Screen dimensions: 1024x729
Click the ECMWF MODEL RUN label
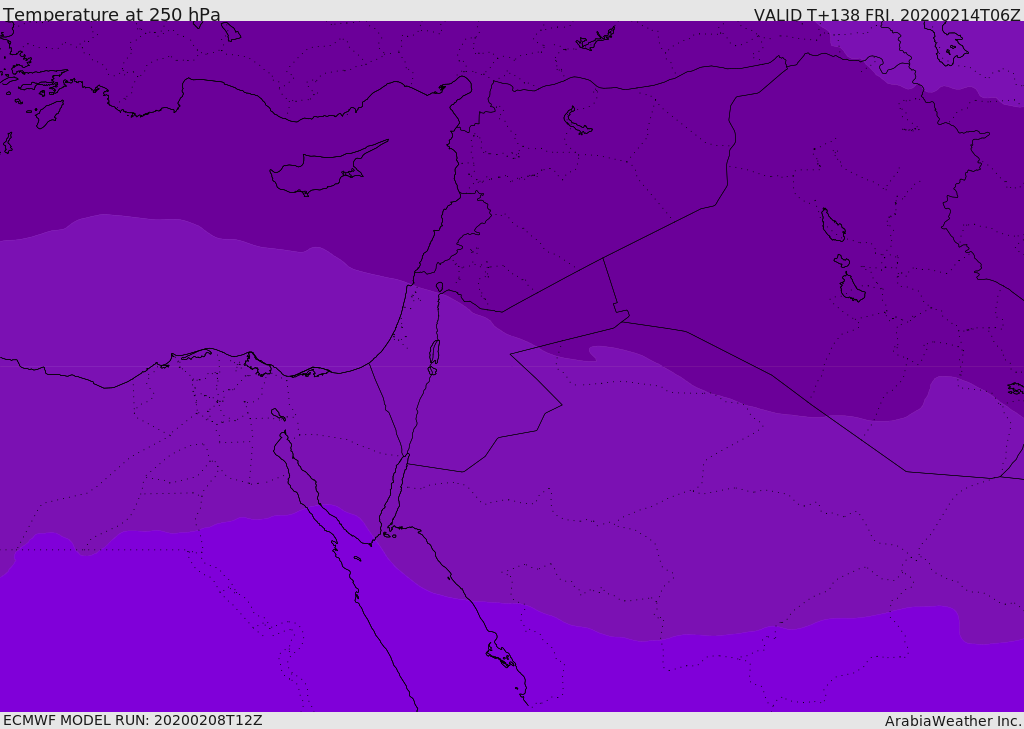pyautogui.click(x=133, y=720)
